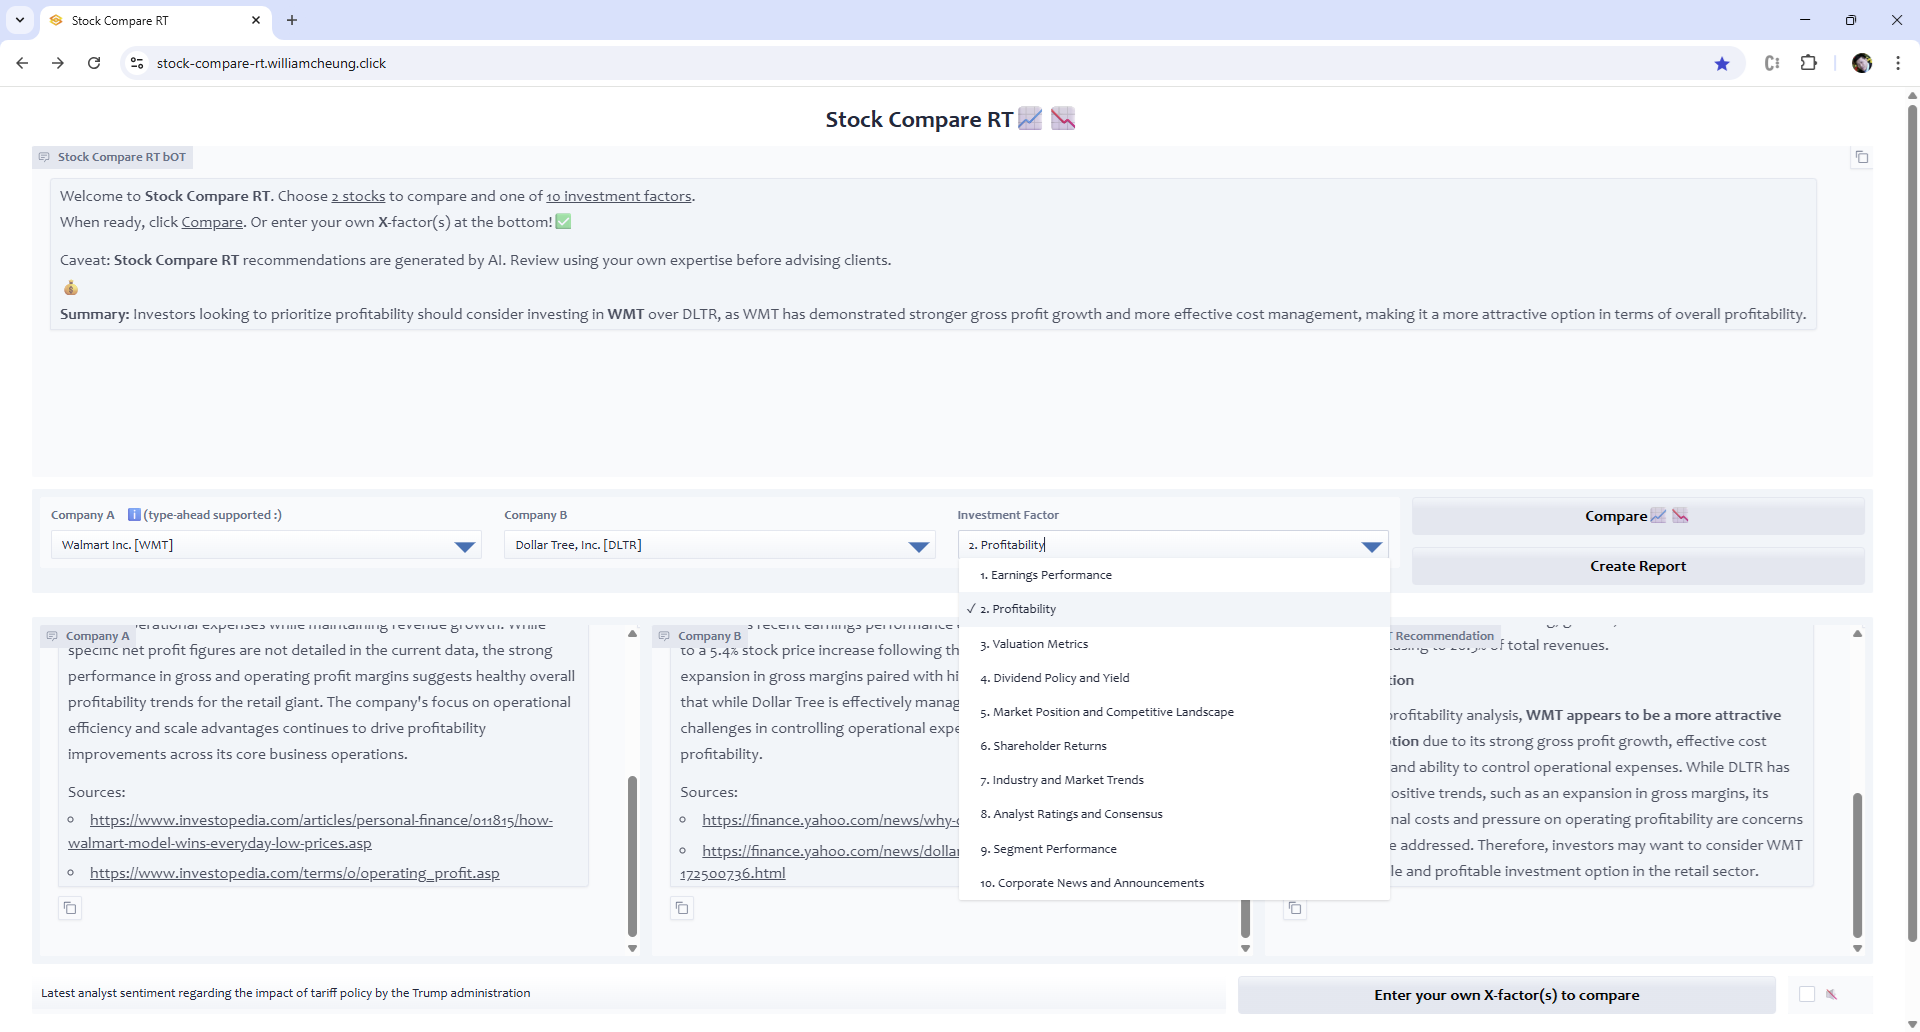Click the chat bubble icon beside Company A
Screen dimensions: 1920x1032
pyautogui.click(x=52, y=636)
